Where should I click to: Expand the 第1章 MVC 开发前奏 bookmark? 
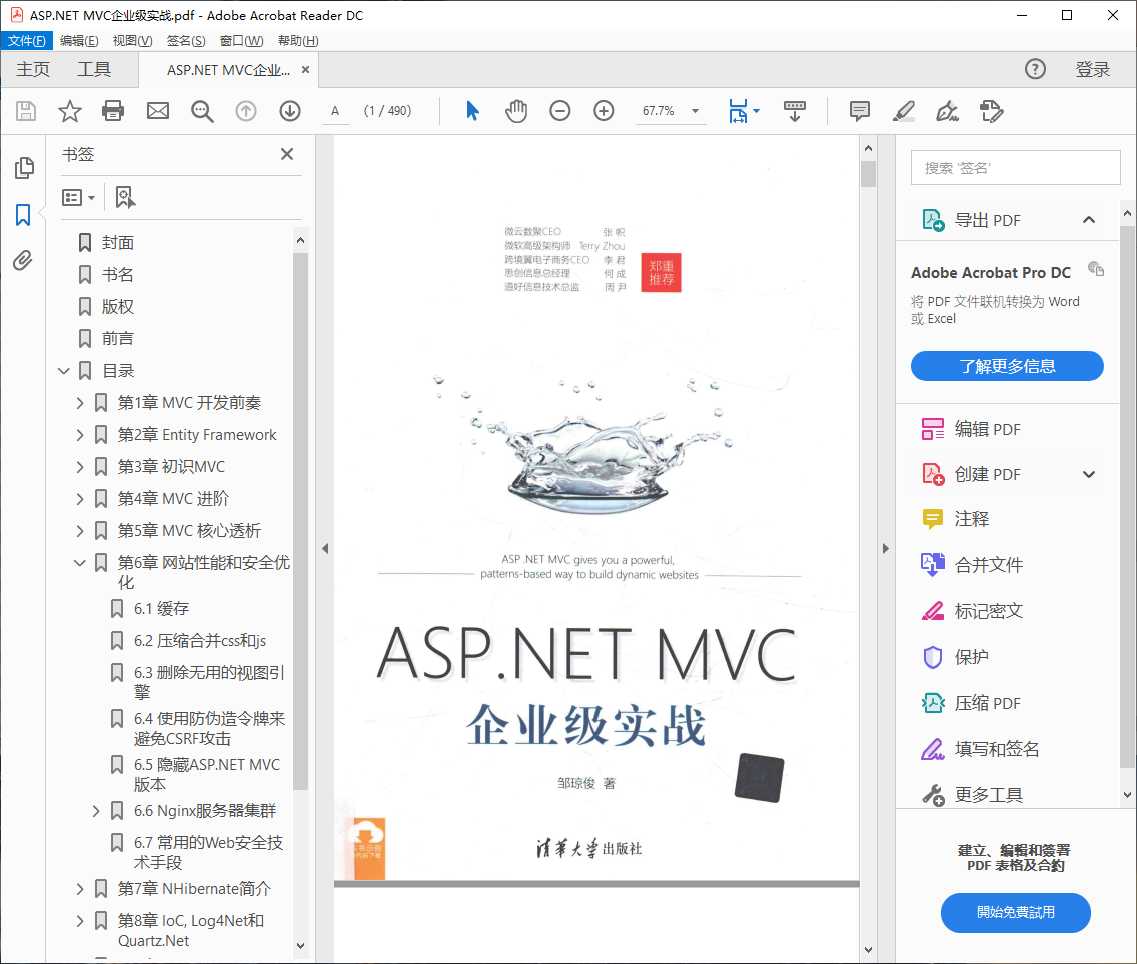tap(80, 402)
